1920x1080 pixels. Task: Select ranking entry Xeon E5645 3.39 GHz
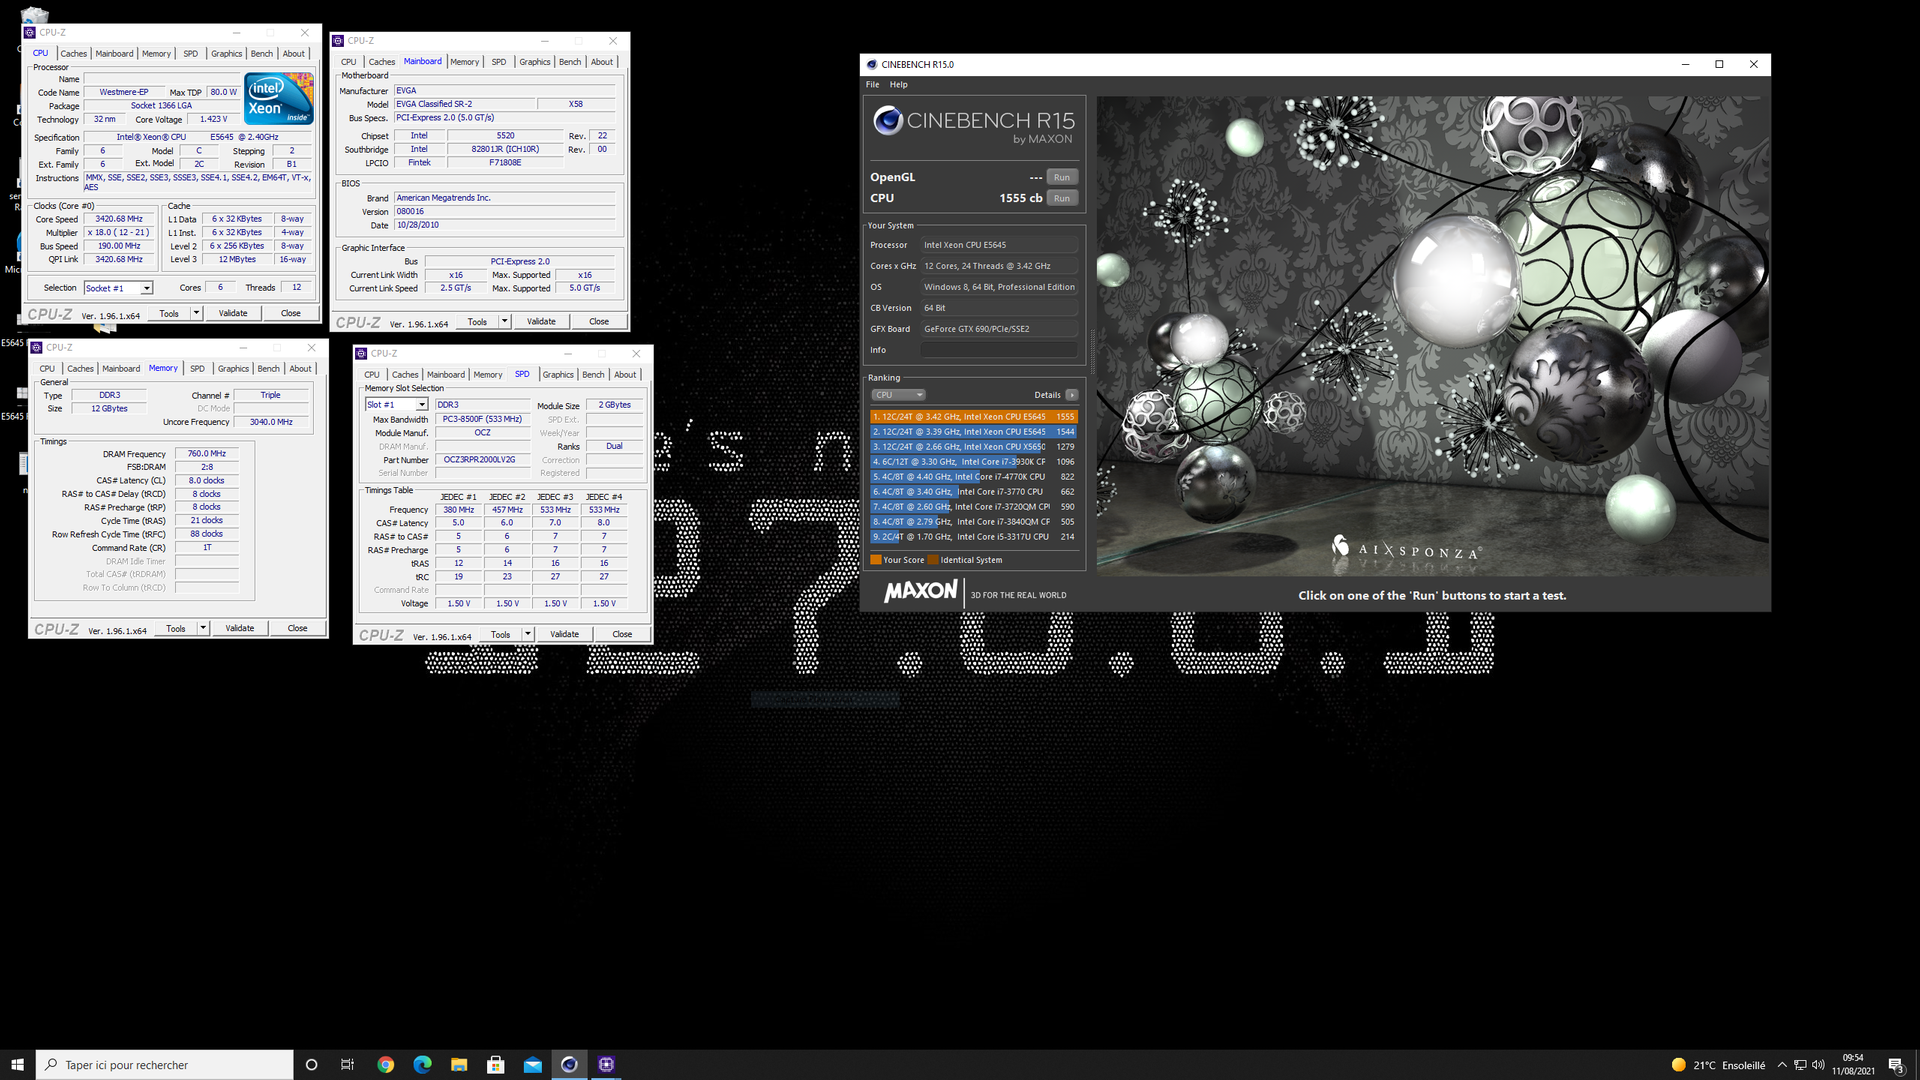click(x=974, y=432)
